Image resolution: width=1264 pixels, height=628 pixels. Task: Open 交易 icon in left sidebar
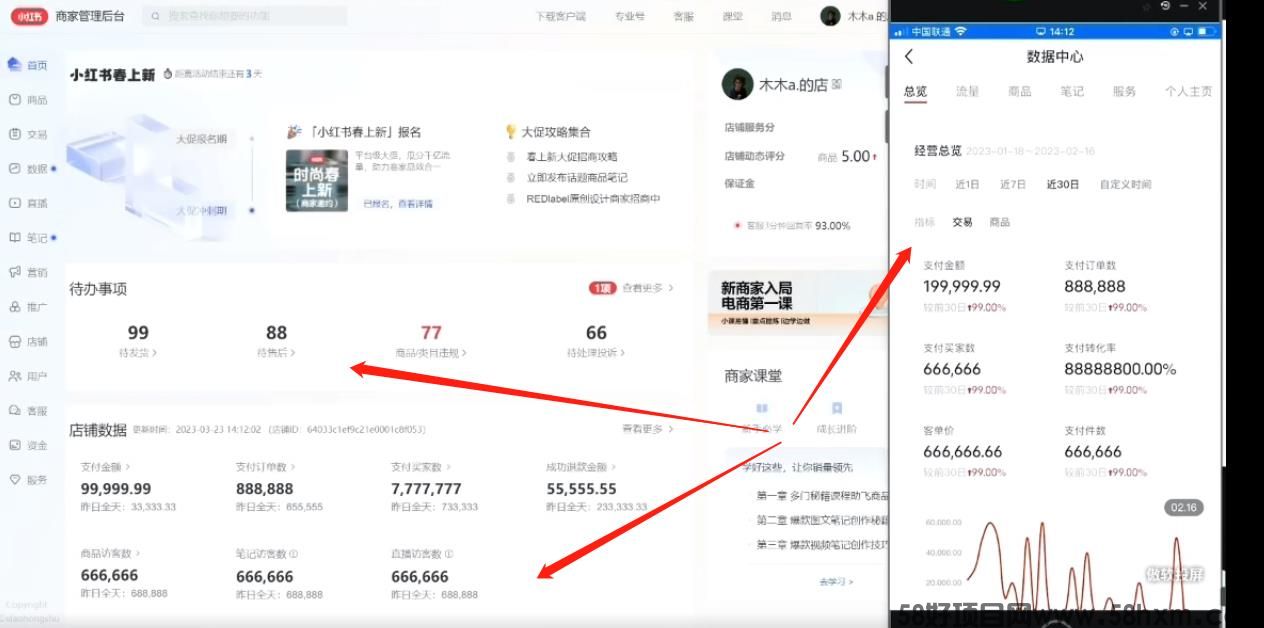pos(14,134)
